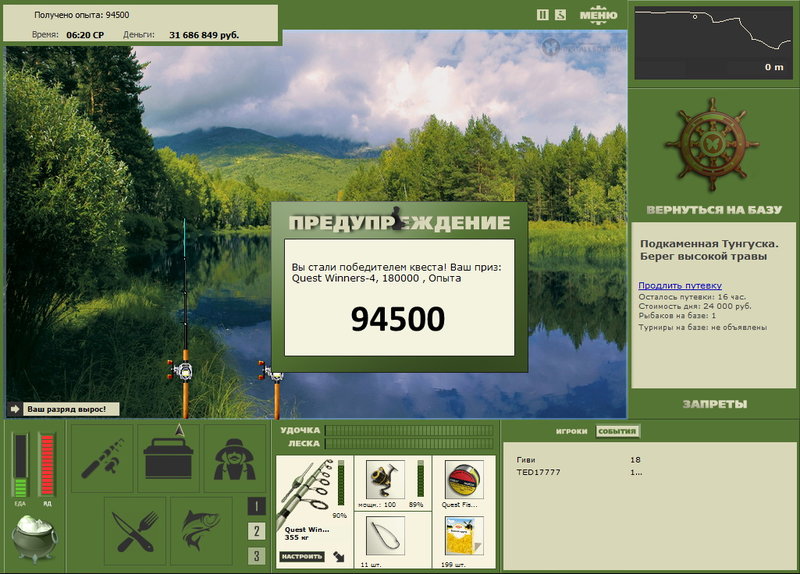Click the ship wheel return icon
The height and width of the screenshot is (574, 800).
click(x=712, y=145)
